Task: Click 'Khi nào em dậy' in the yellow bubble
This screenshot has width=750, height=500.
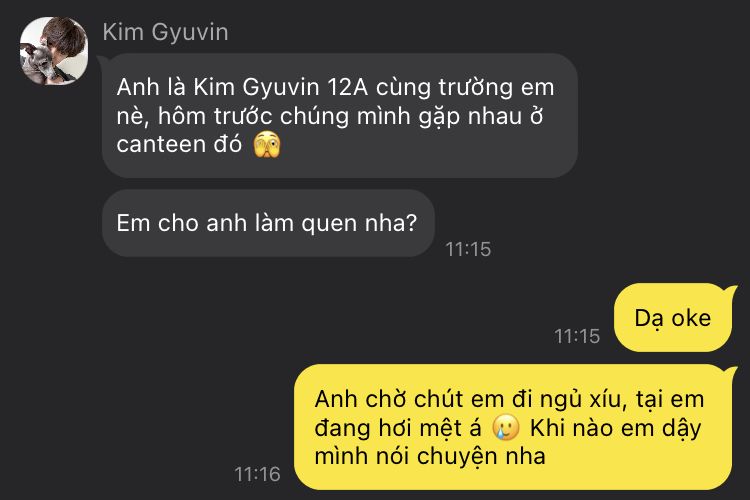Action: pos(616,428)
